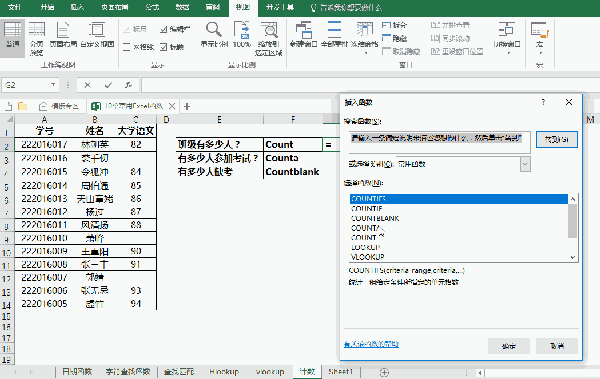Viewport: 600px width, 379px height.
Task: Add a new document tab with plus
Action: click(x=187, y=106)
